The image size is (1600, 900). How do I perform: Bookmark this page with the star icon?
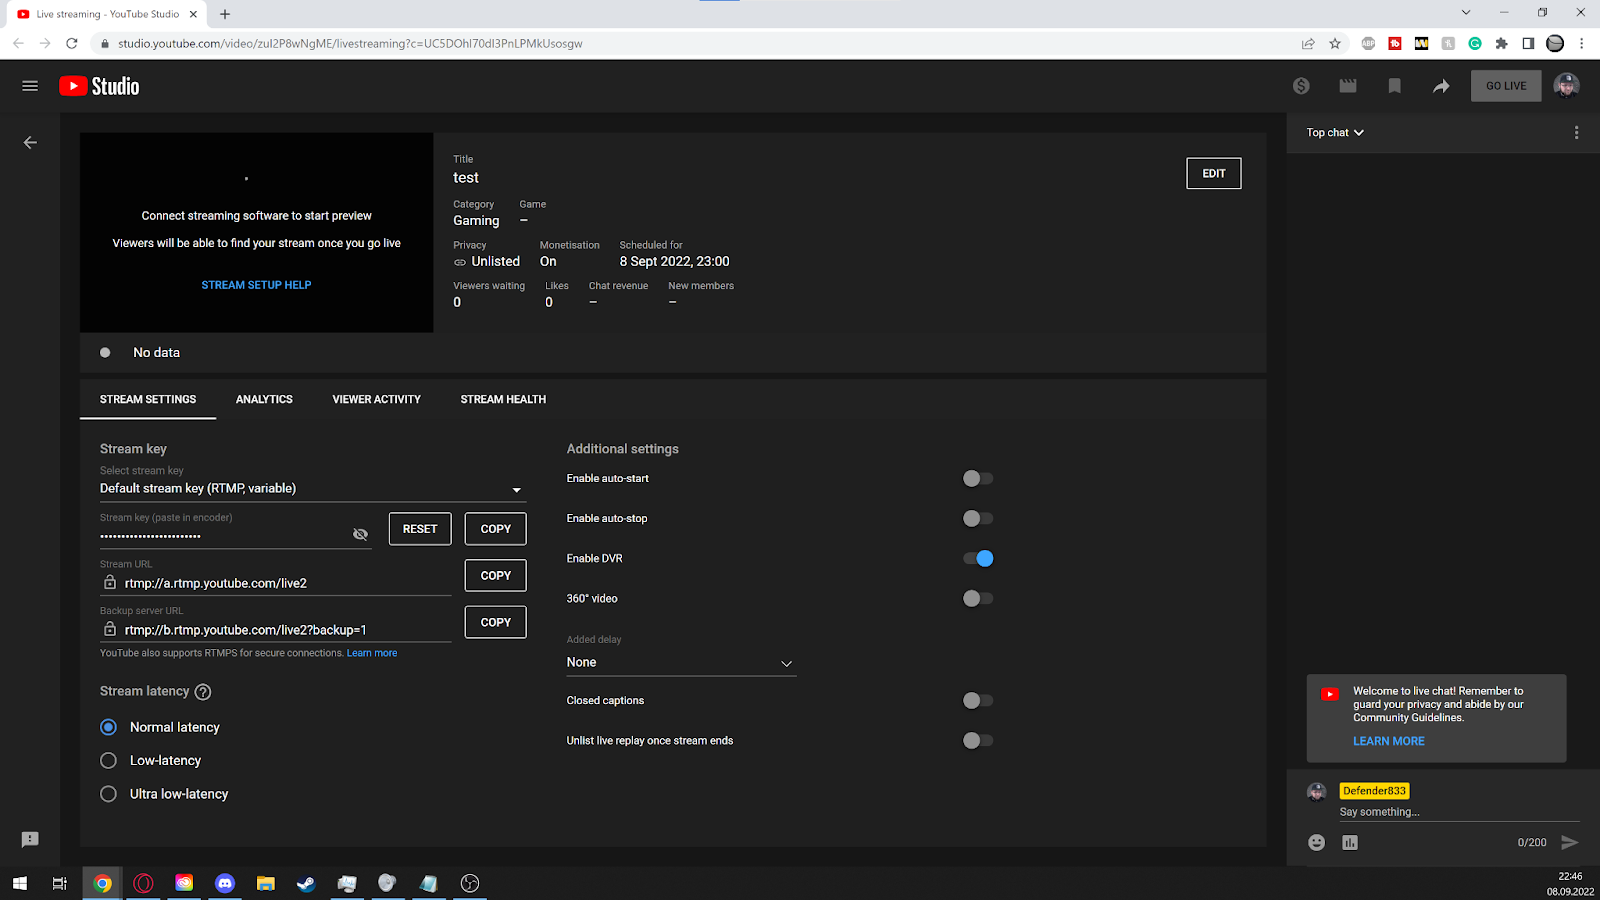tap(1335, 43)
